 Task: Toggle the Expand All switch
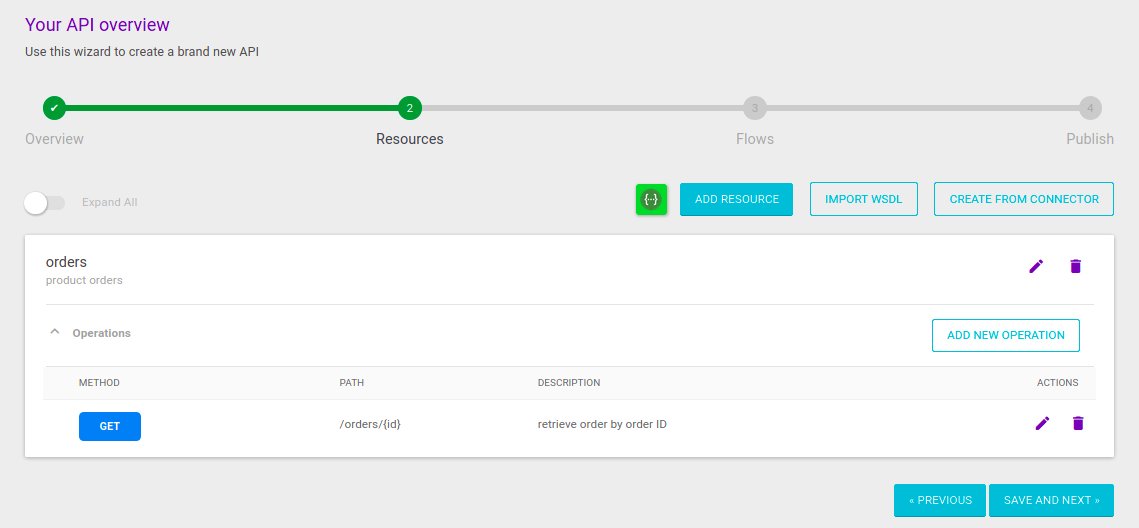point(44,203)
